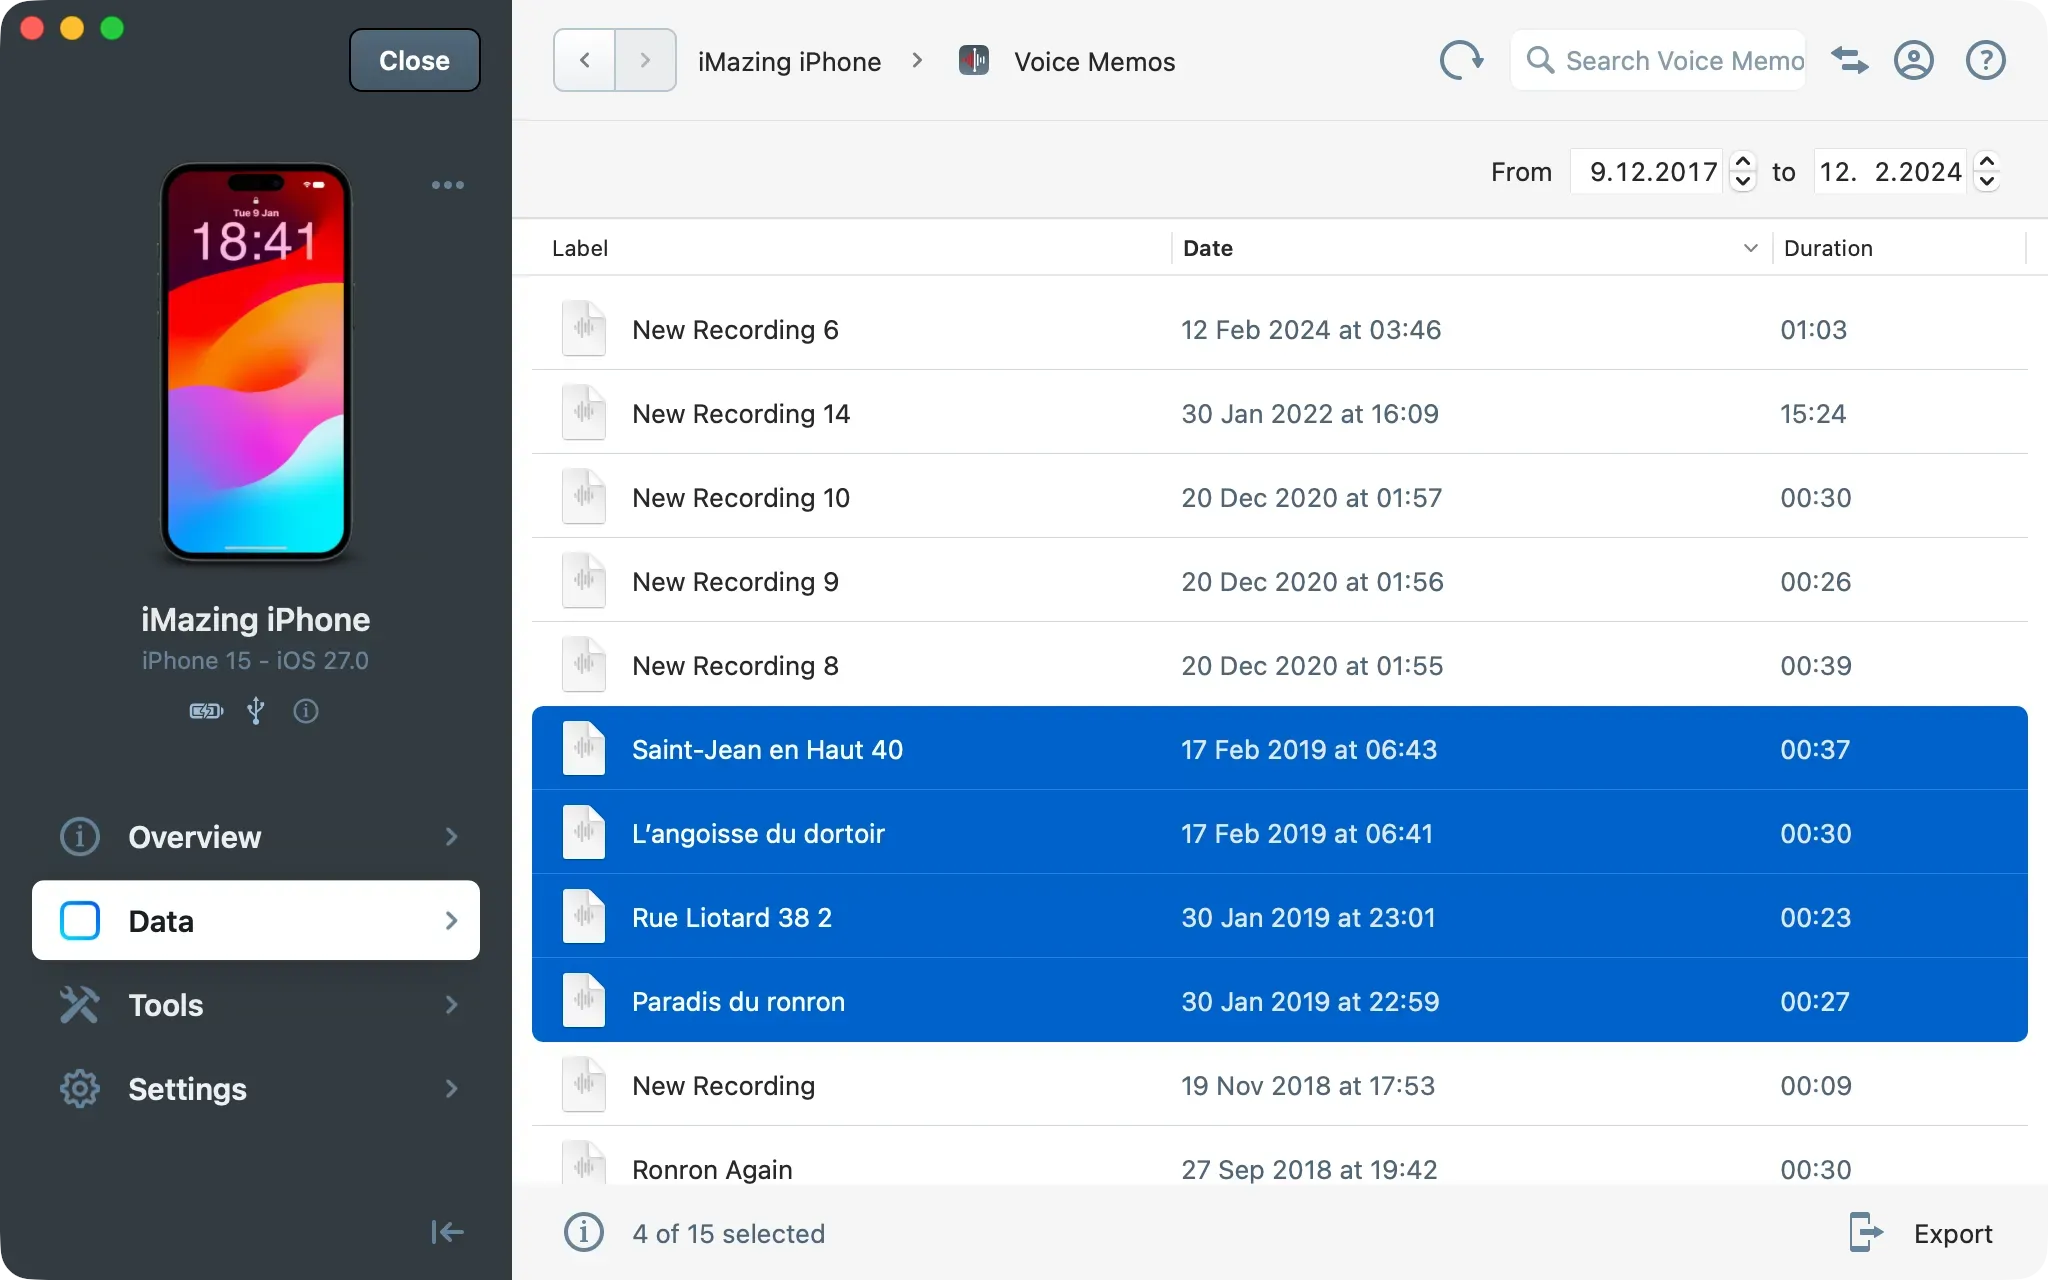Click the audio file icon of Saint-Jean en Haut 40
2048x1280 pixels.
[x=584, y=749]
